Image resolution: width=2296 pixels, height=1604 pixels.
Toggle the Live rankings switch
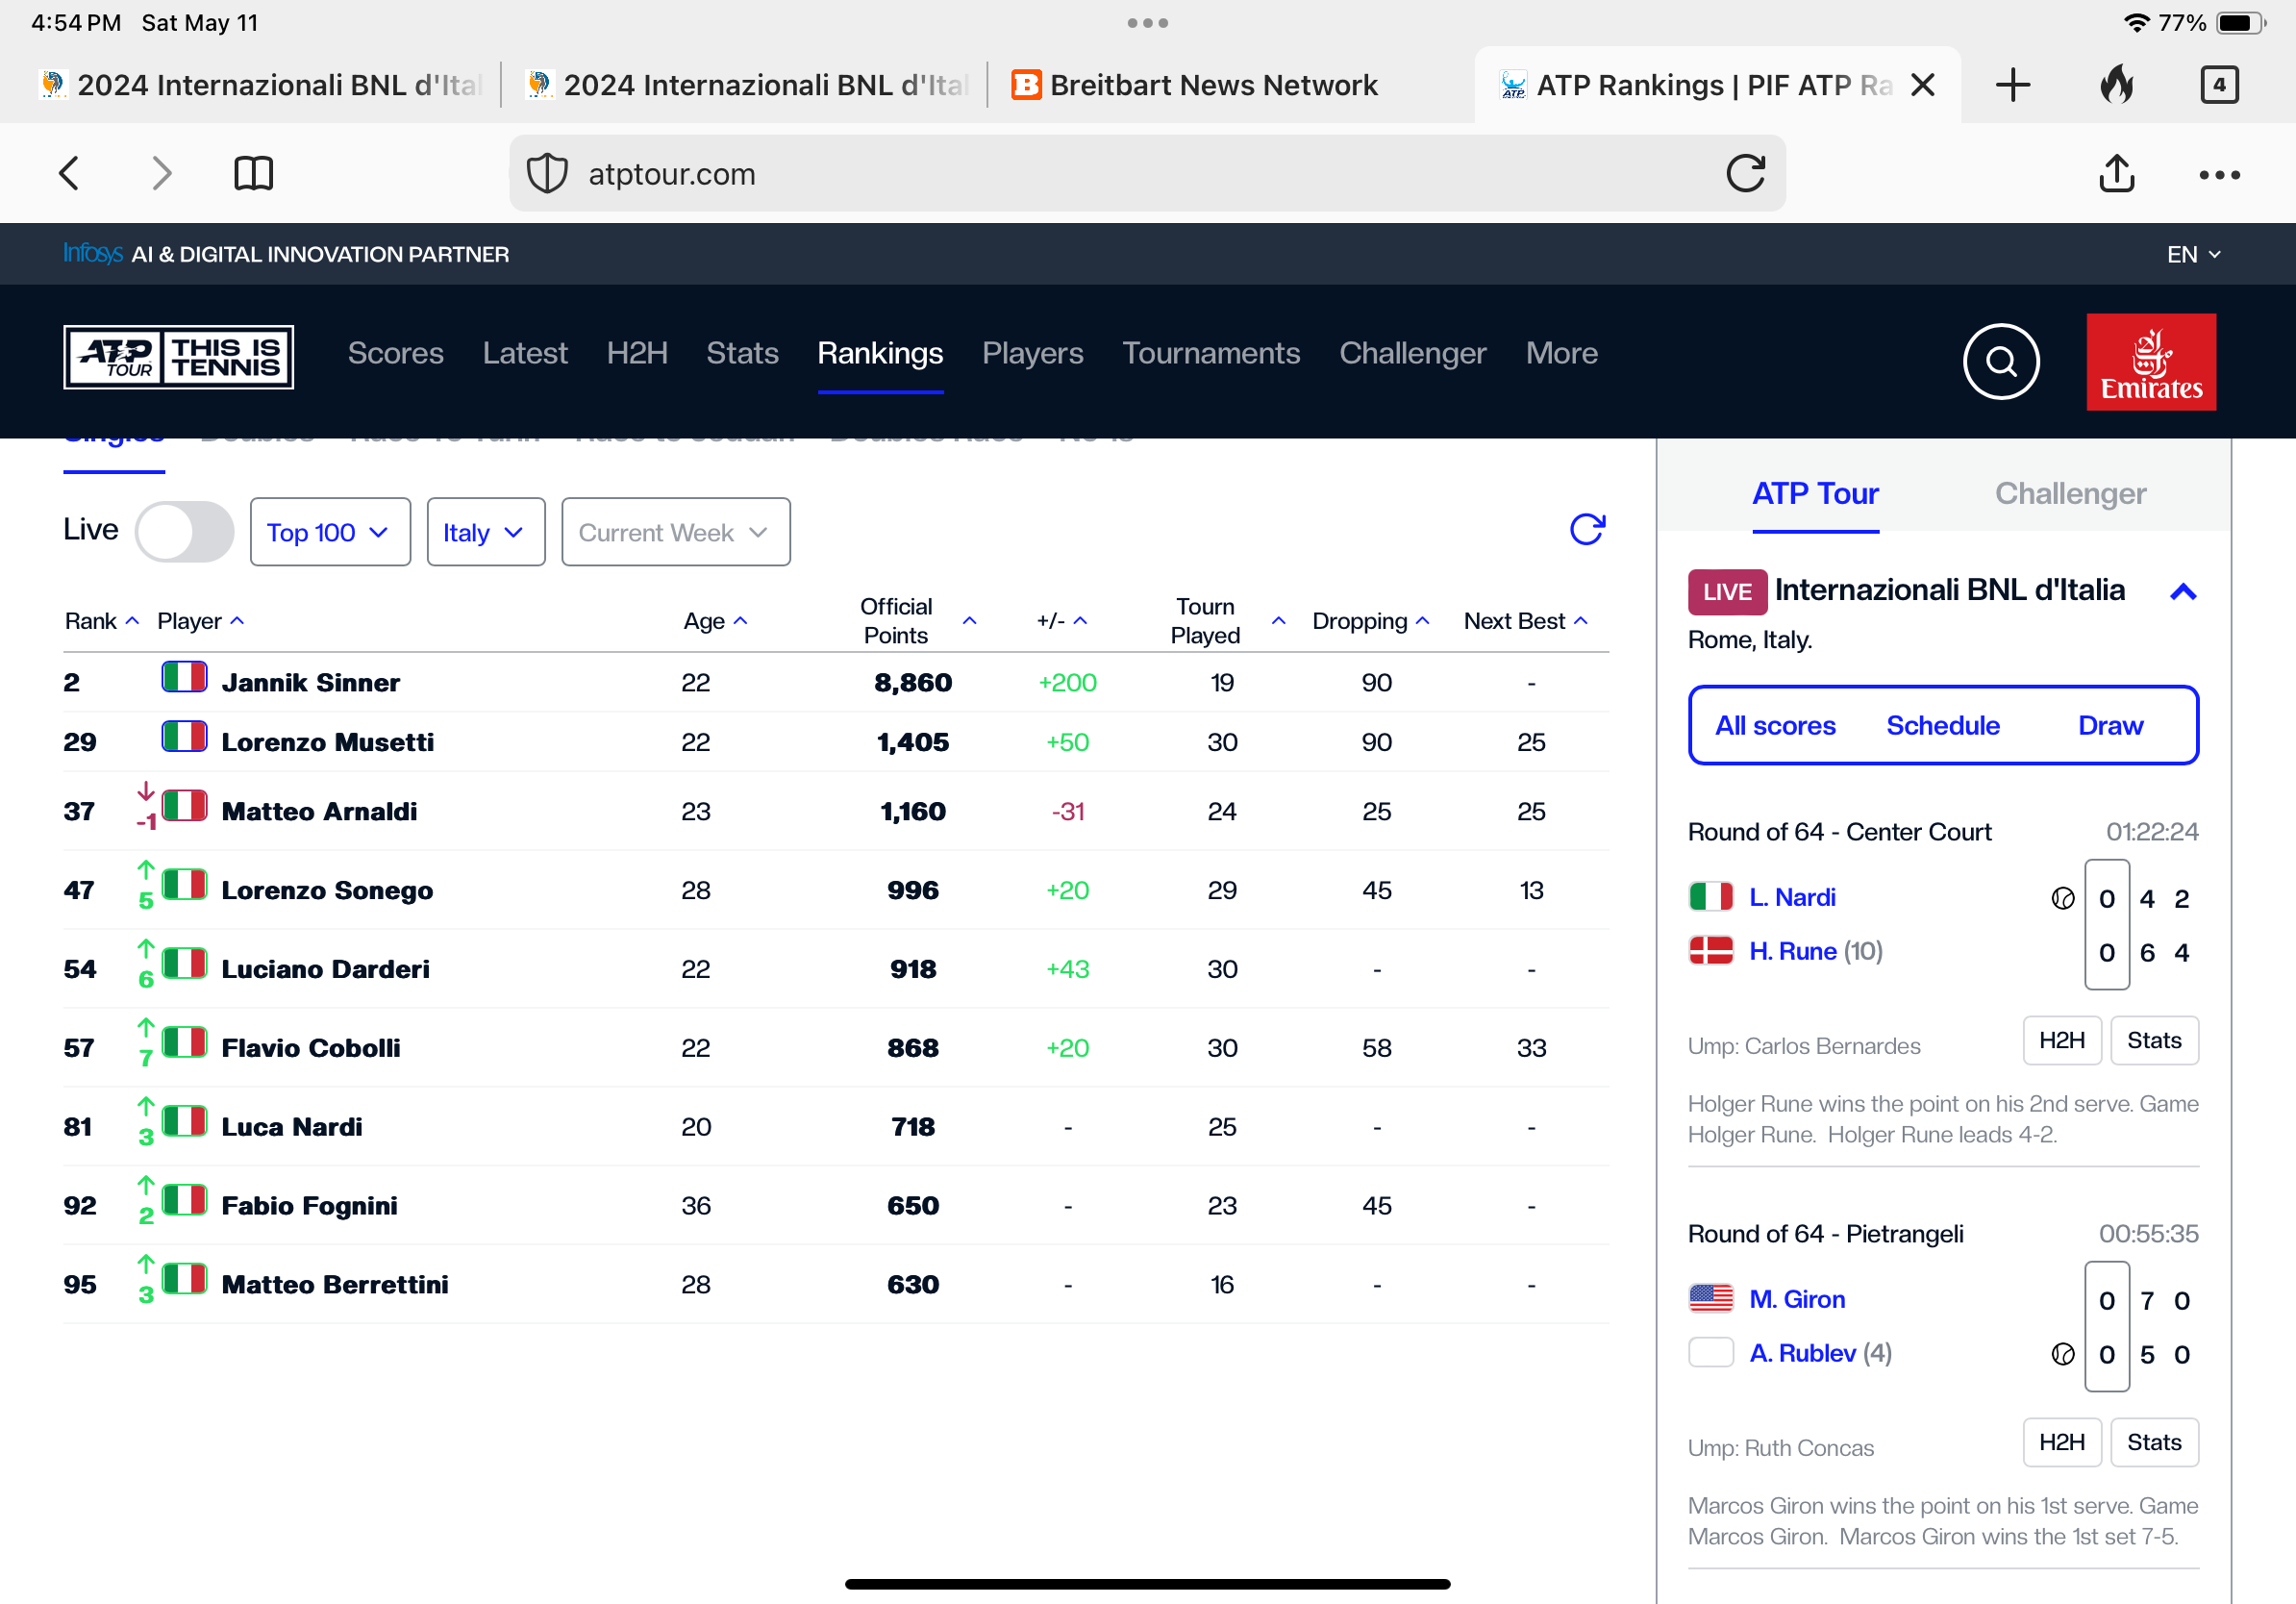[x=184, y=532]
